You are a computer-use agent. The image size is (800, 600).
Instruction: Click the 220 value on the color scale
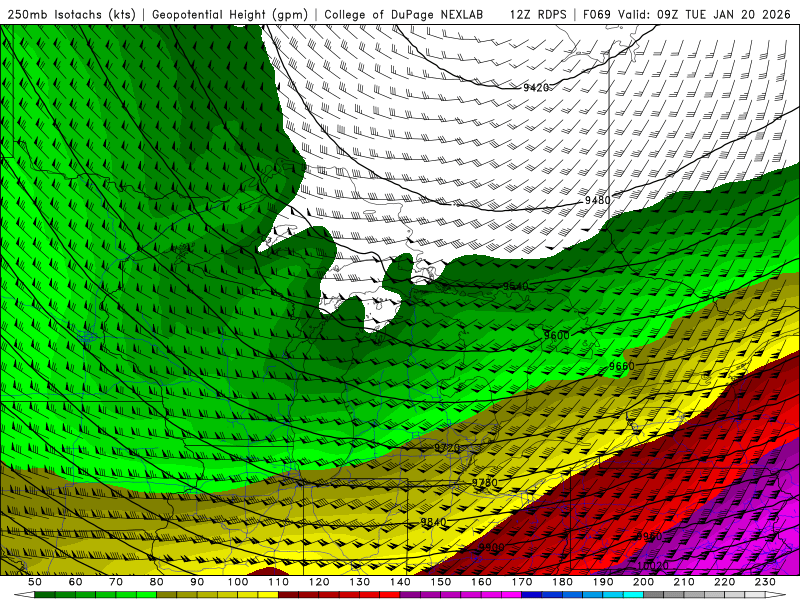[724, 582]
